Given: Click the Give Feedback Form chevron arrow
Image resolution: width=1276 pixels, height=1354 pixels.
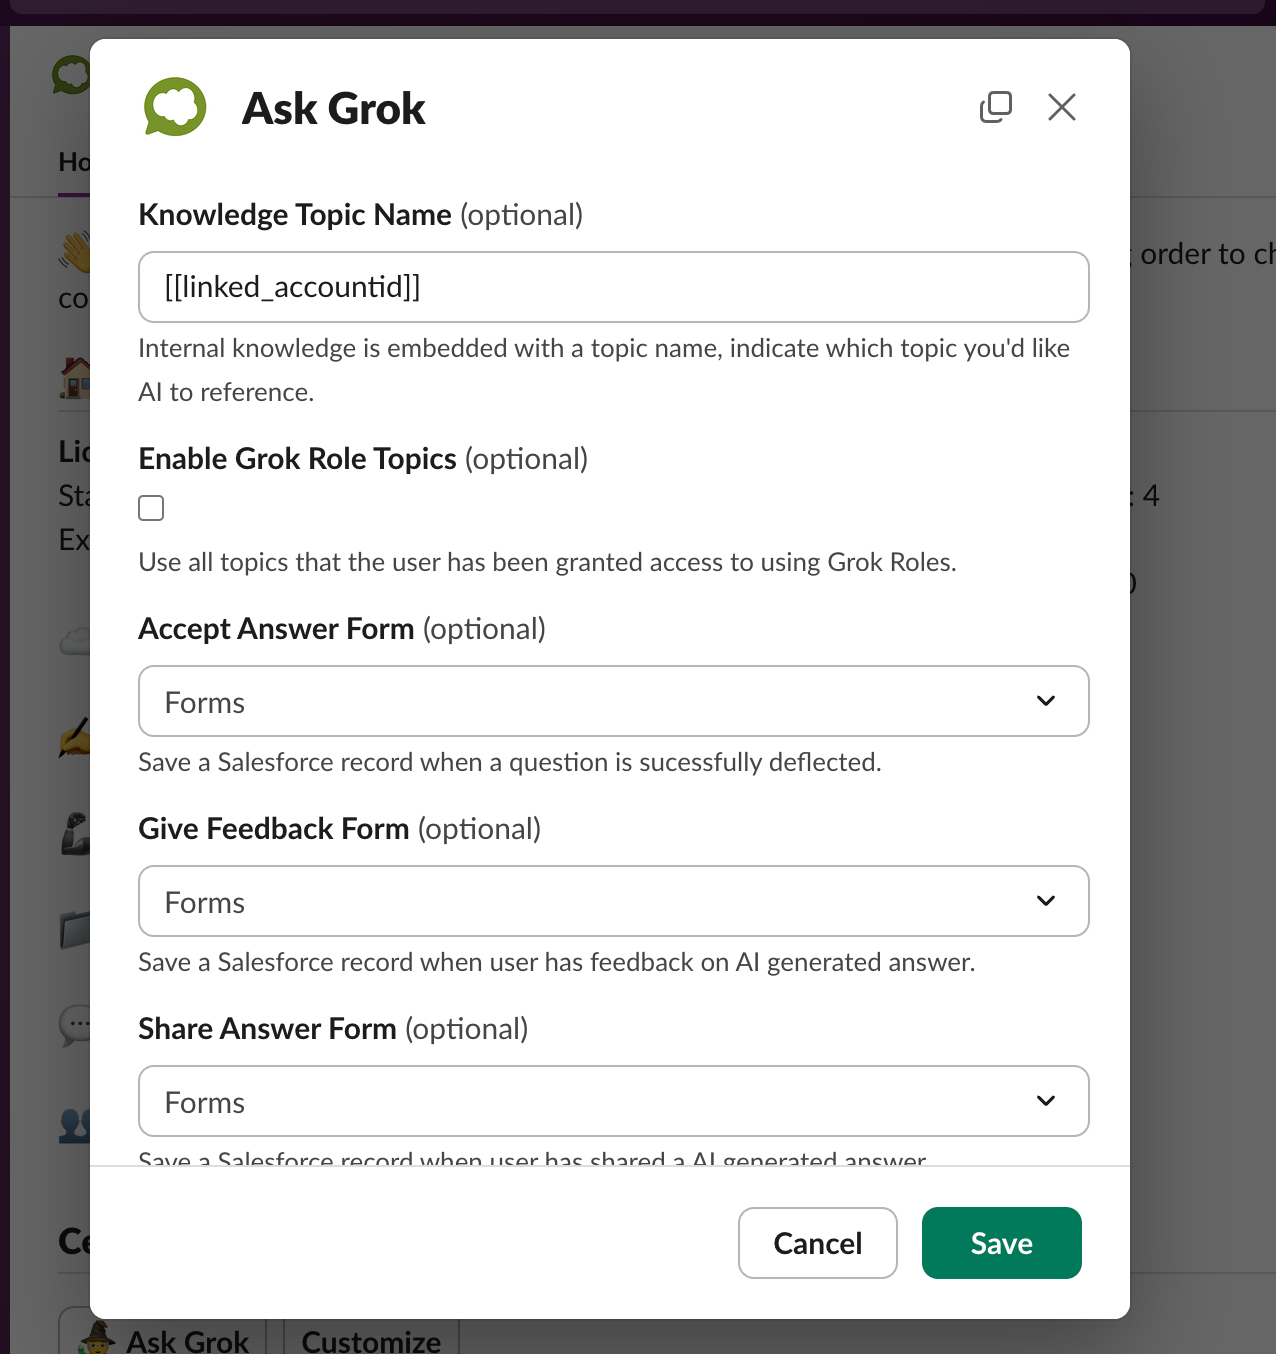Looking at the screenshot, I should pyautogui.click(x=1046, y=901).
